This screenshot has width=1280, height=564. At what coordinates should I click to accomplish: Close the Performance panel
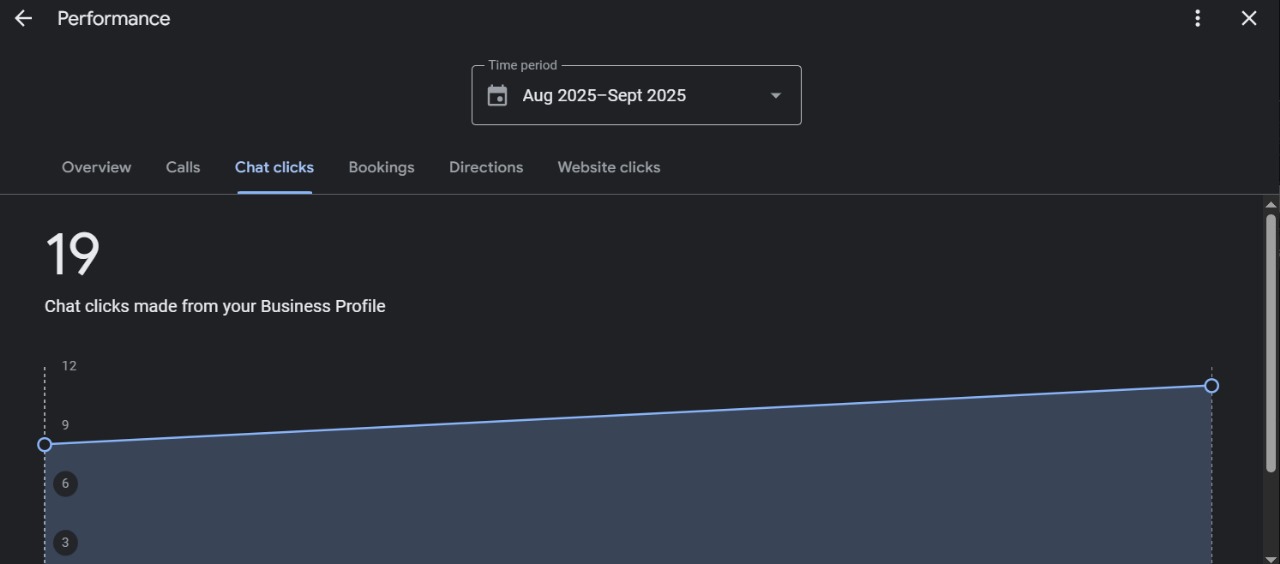(1249, 18)
